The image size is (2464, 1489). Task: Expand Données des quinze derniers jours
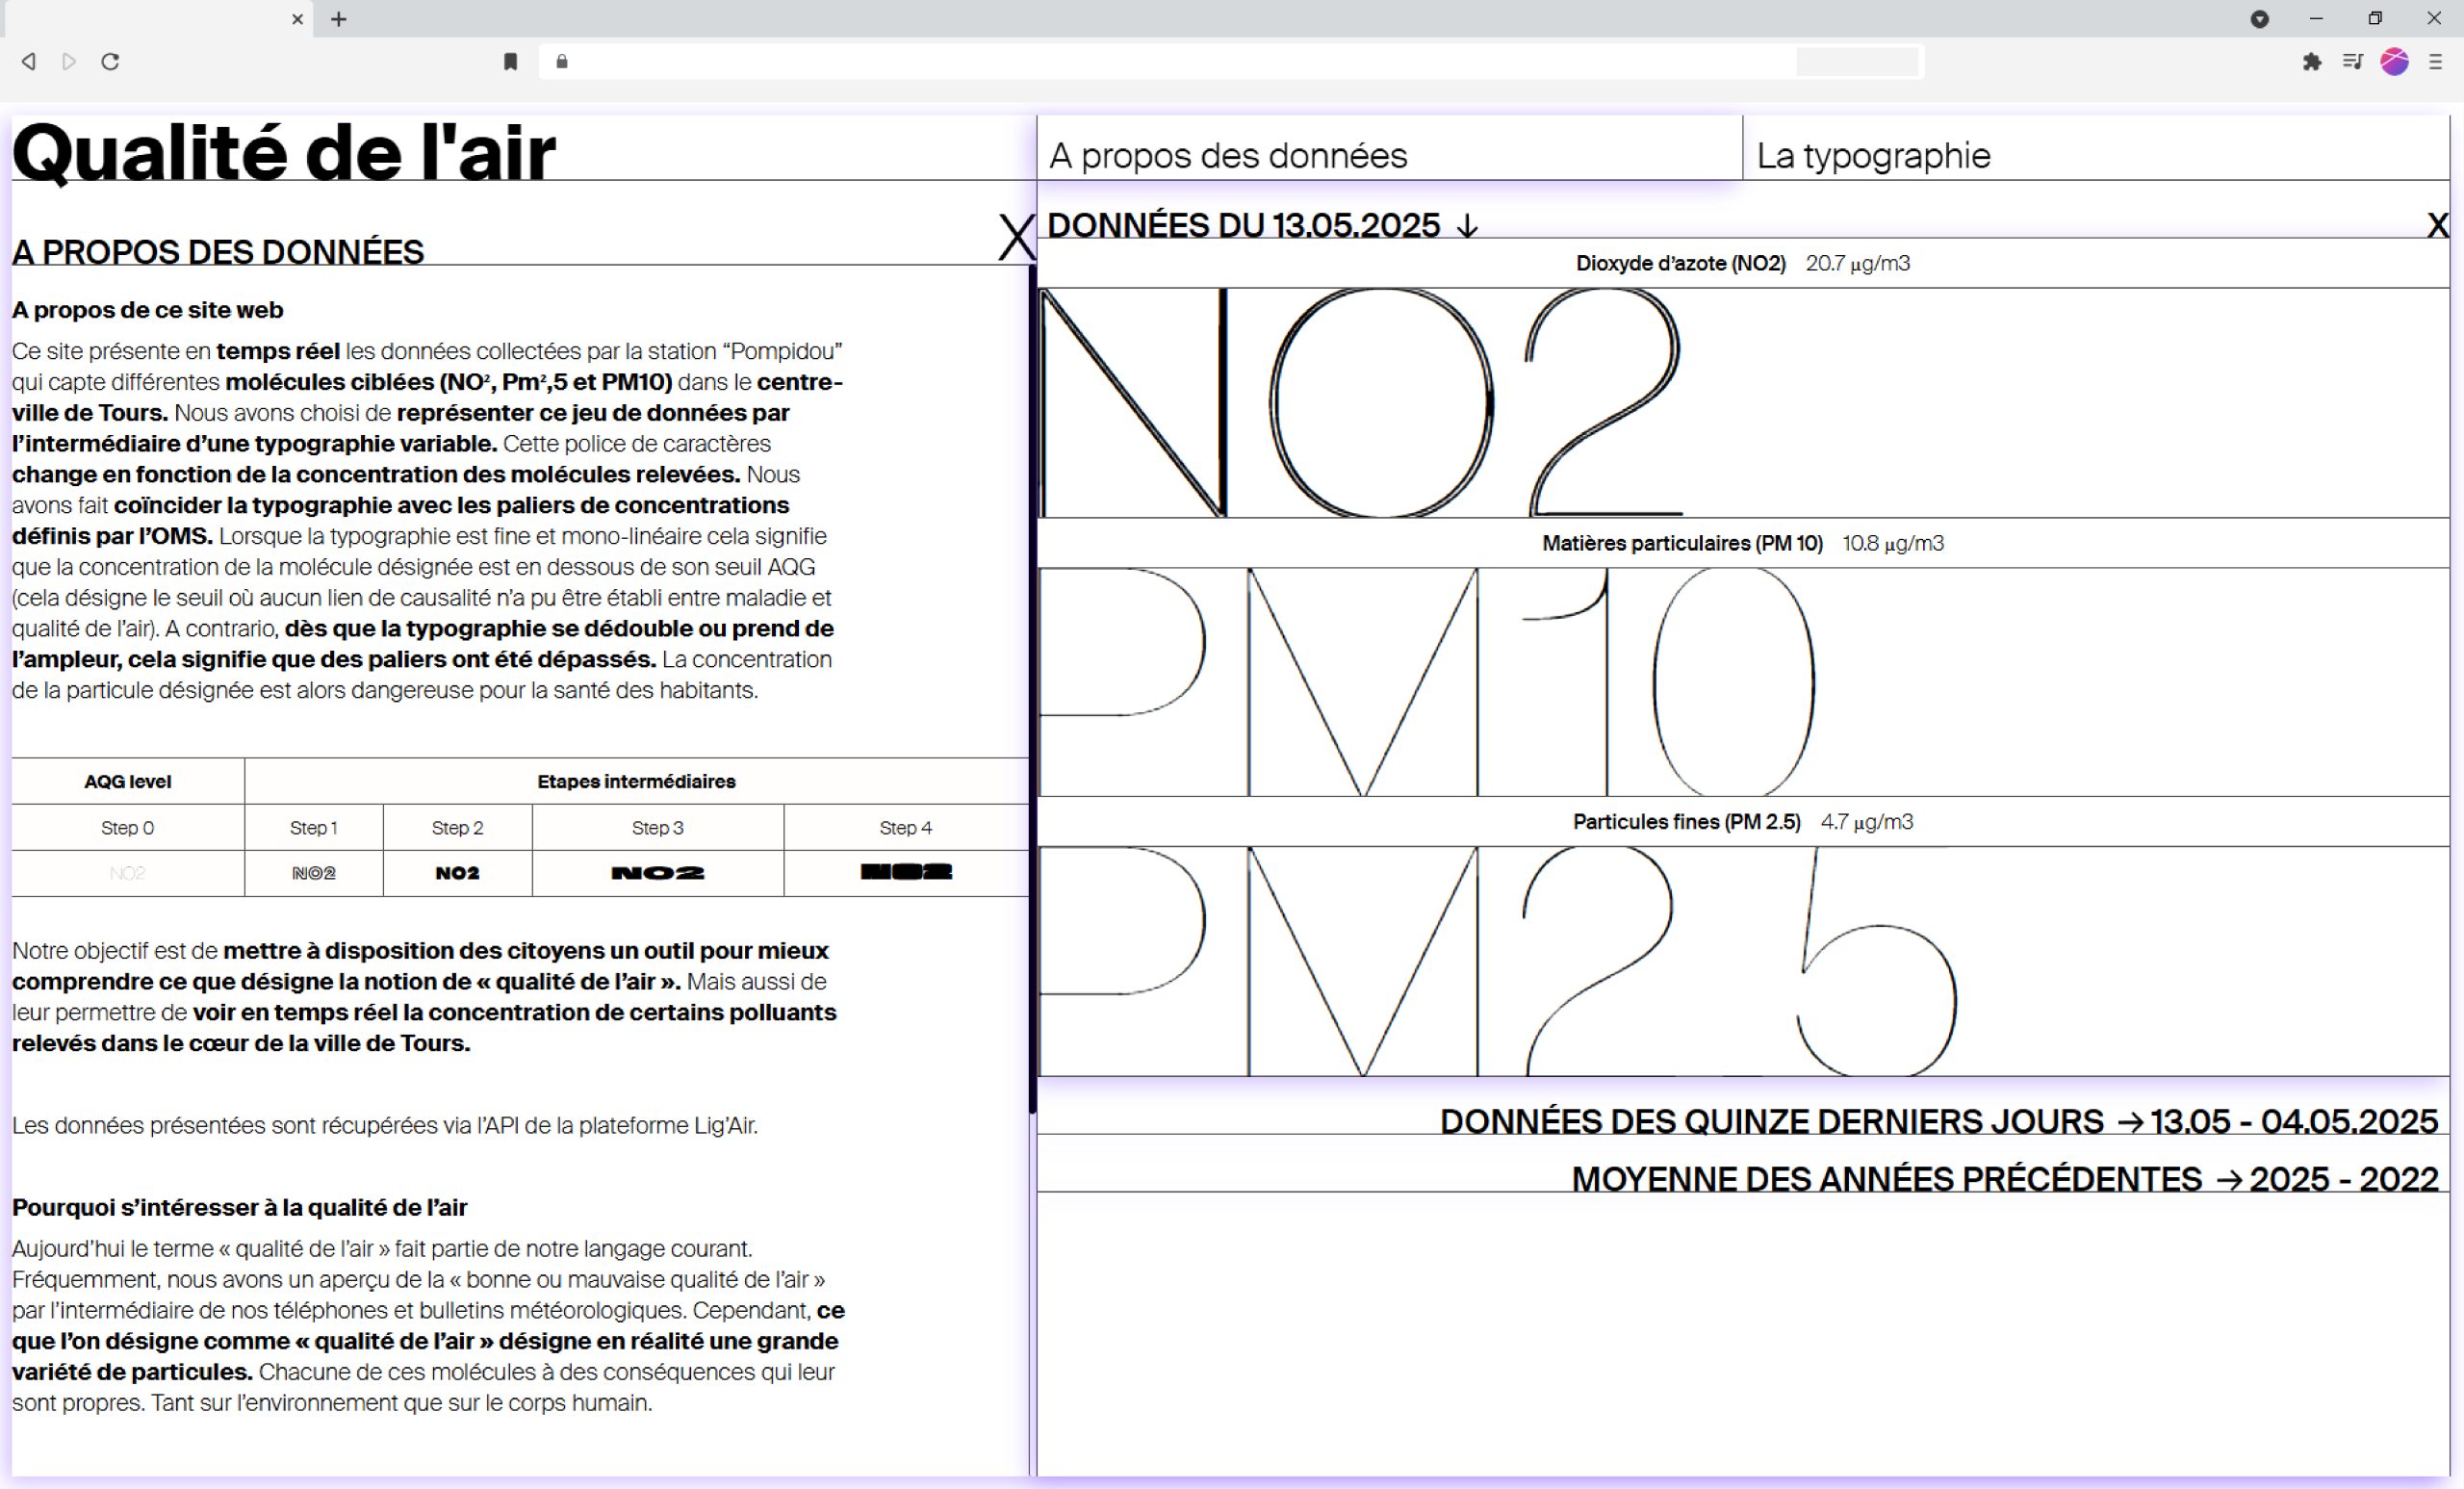(x=1938, y=1121)
